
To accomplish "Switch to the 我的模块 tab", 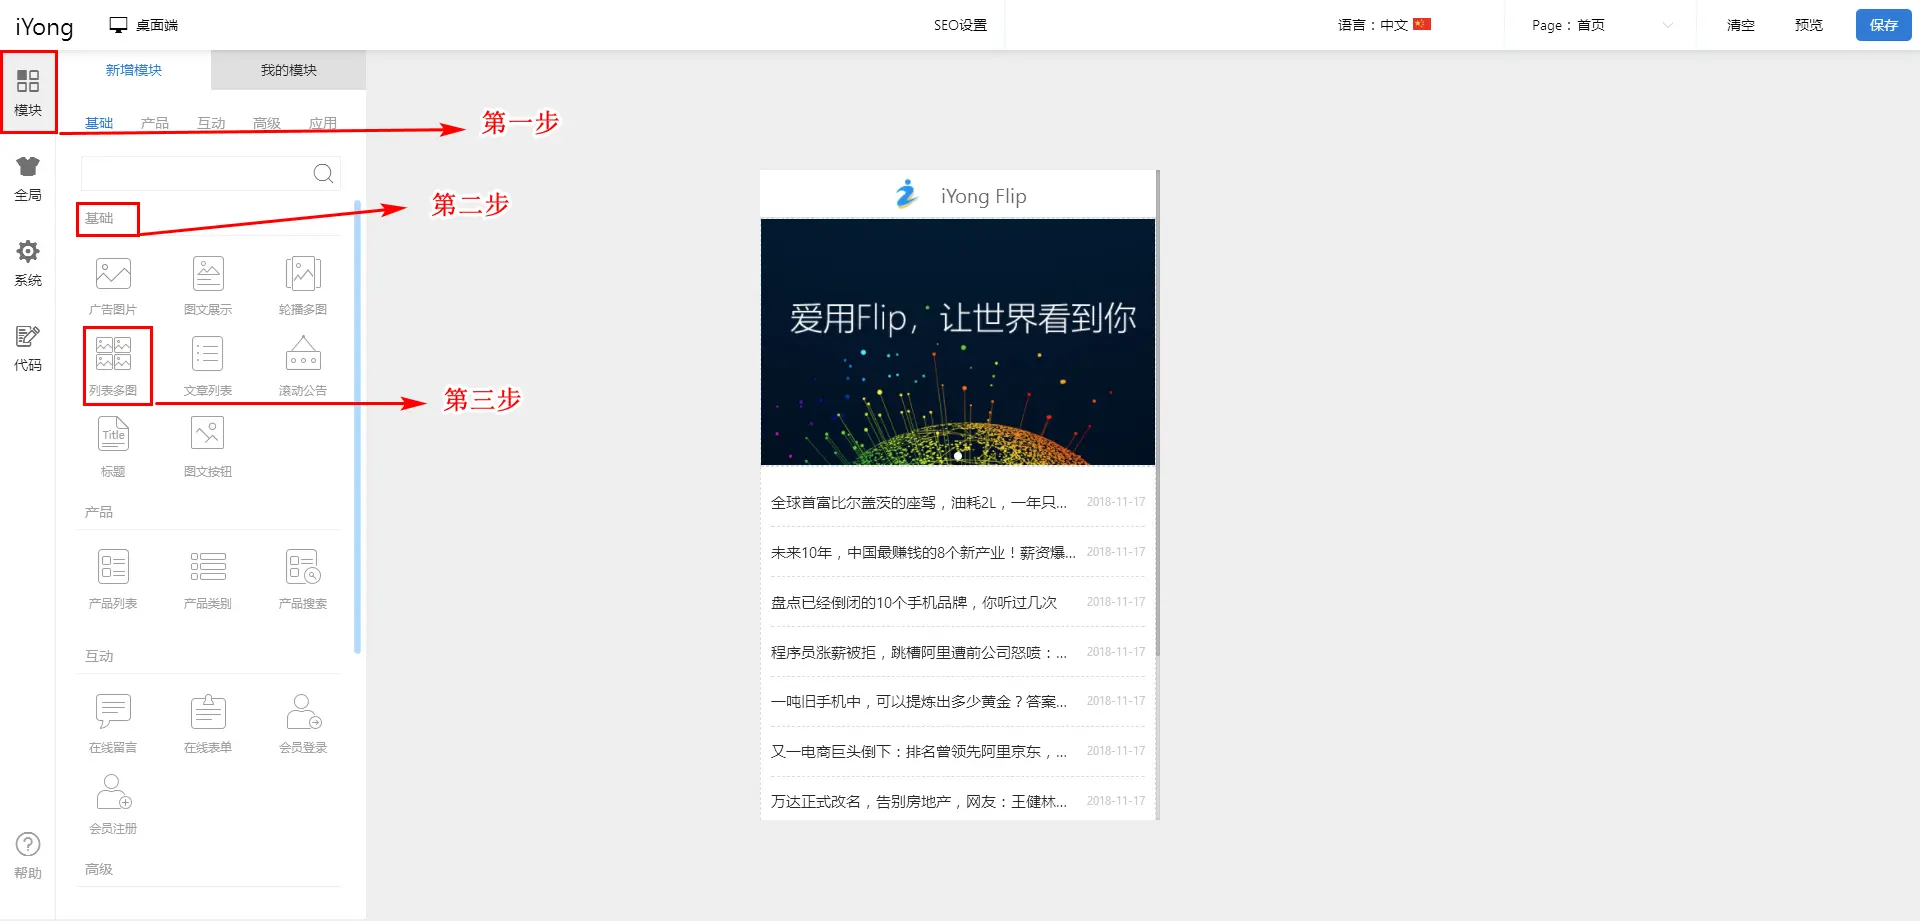I will [x=288, y=70].
